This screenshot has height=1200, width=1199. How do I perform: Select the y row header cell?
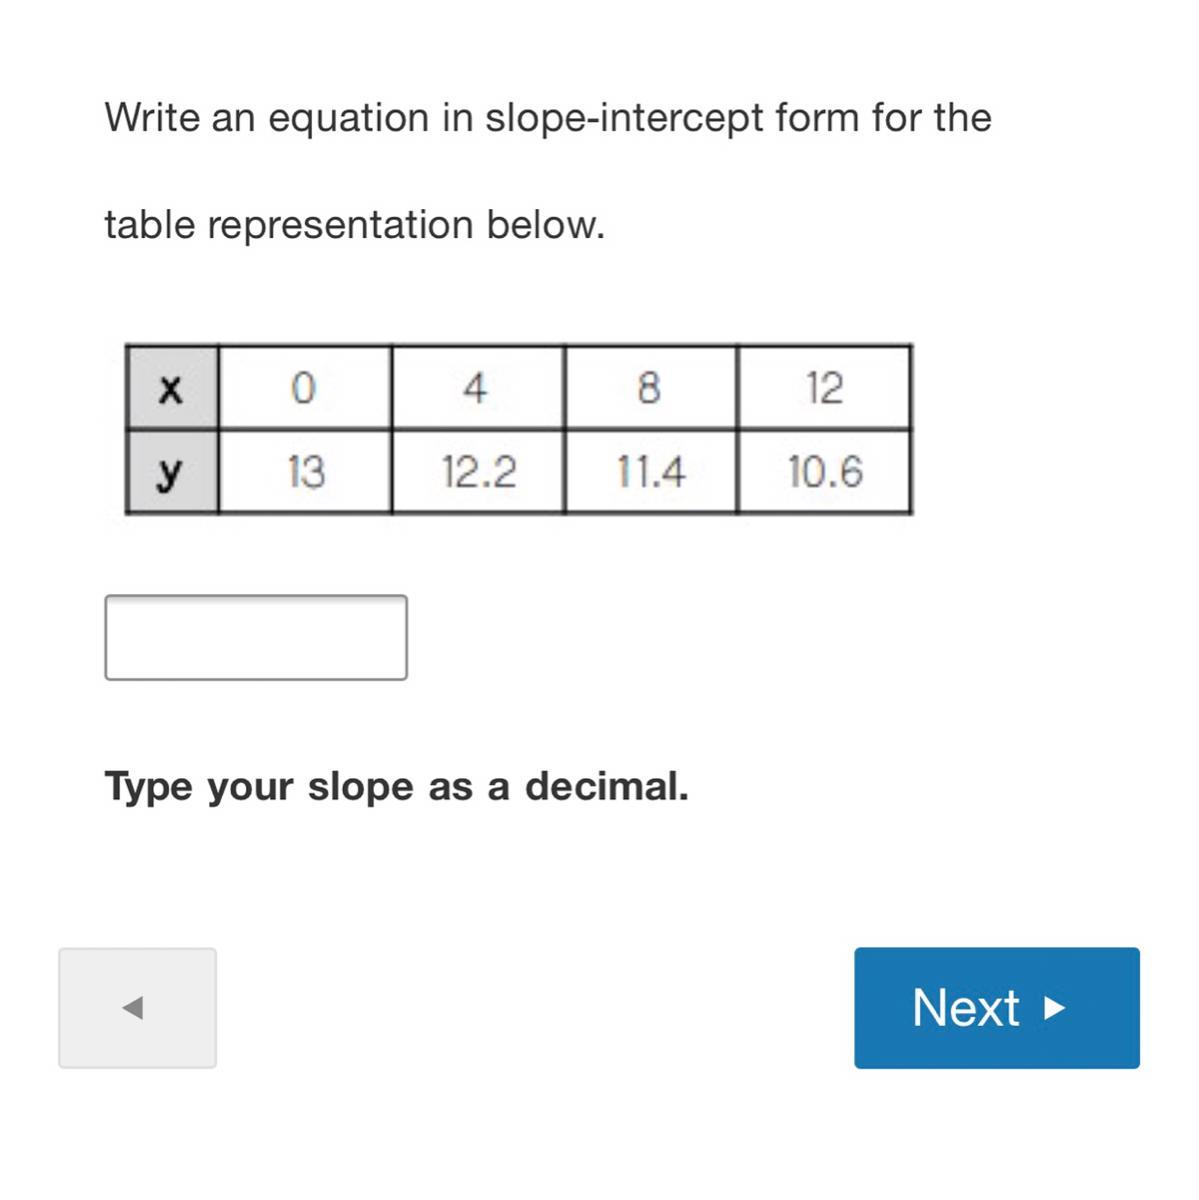pyautogui.click(x=171, y=472)
